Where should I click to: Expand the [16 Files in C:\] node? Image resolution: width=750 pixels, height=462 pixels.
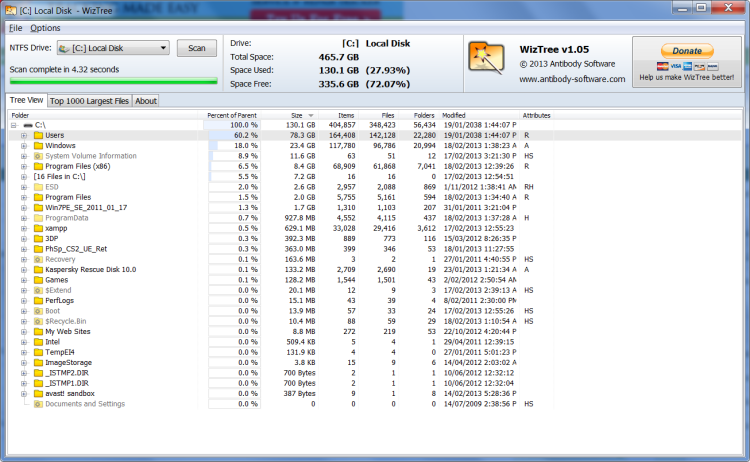click(23, 177)
